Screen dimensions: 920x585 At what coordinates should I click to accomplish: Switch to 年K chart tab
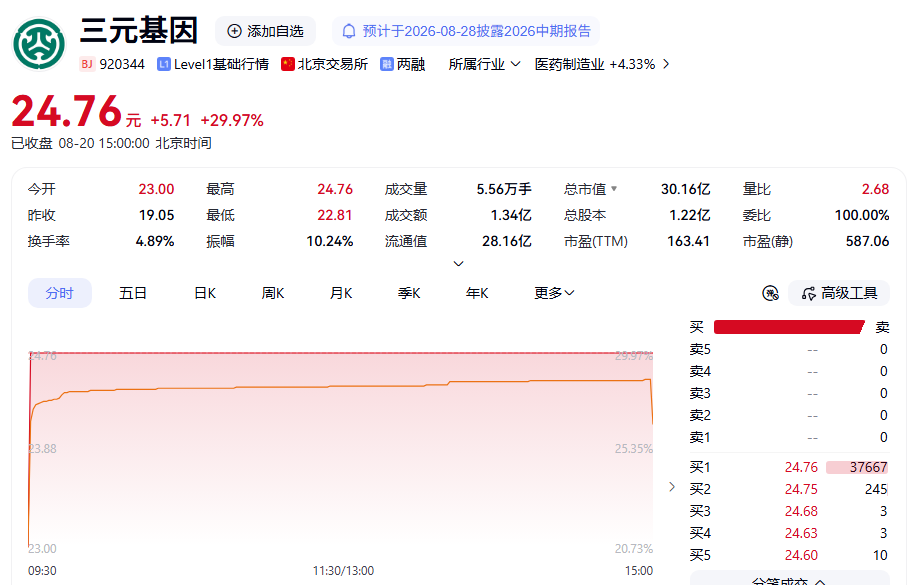click(x=477, y=293)
